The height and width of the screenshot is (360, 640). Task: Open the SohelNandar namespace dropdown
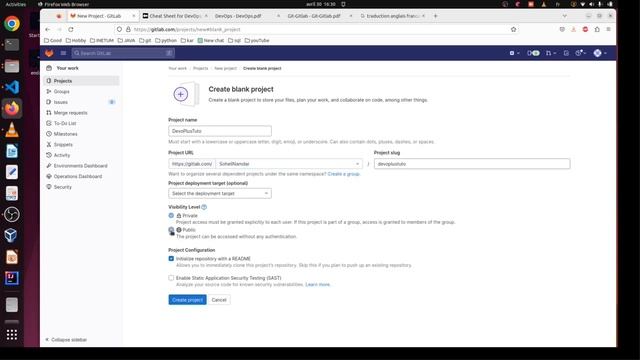coord(289,164)
